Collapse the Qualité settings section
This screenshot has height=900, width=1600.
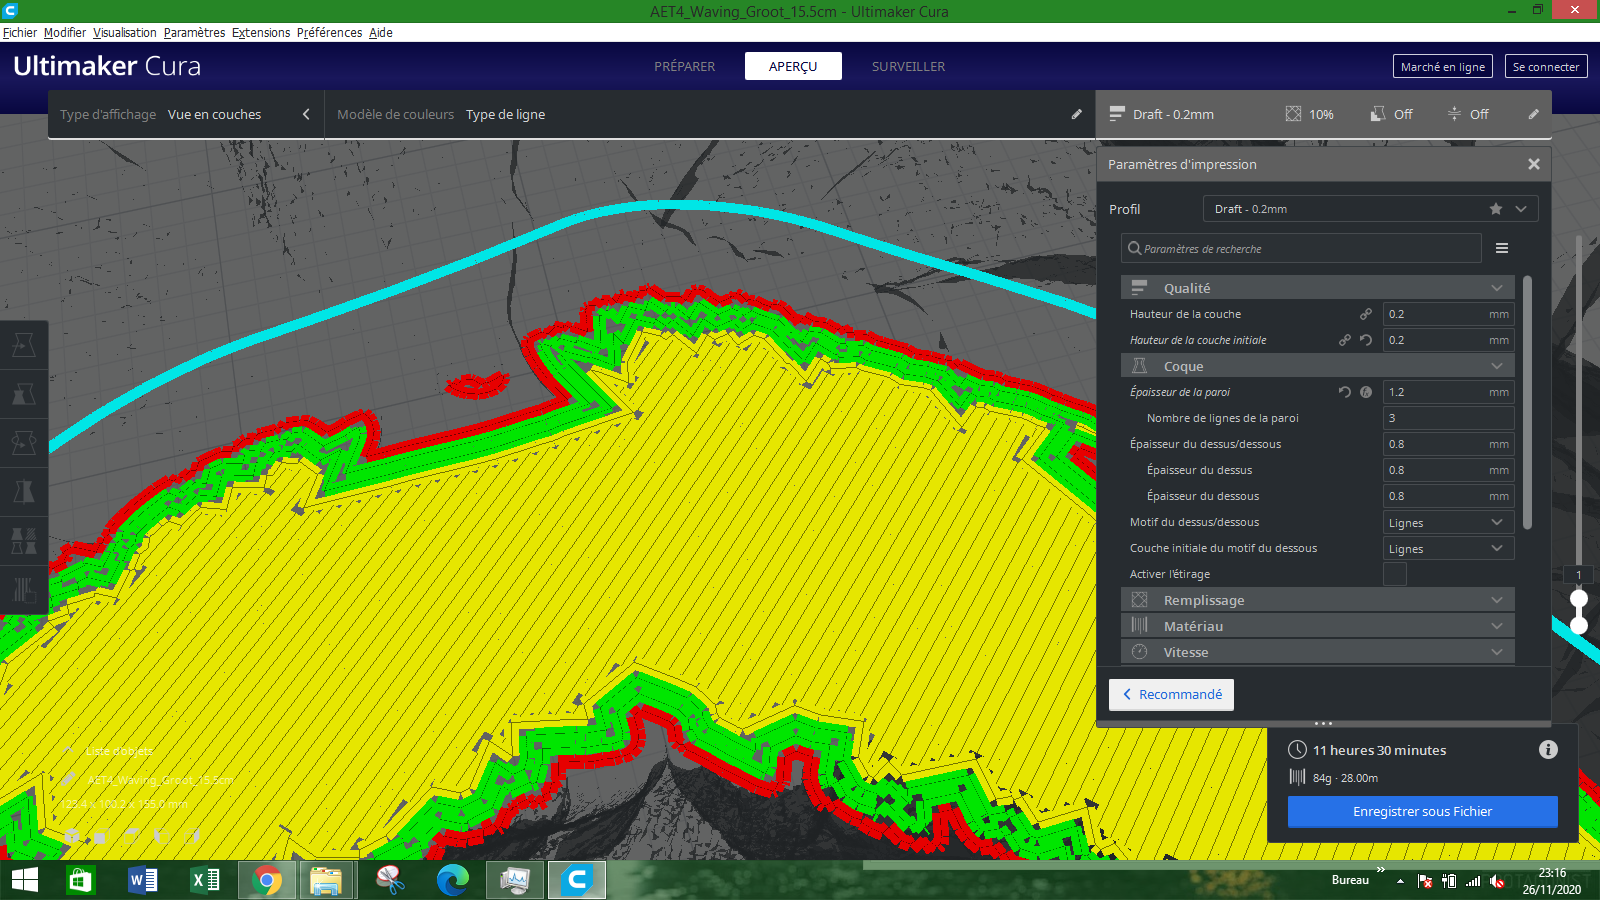[1317, 288]
